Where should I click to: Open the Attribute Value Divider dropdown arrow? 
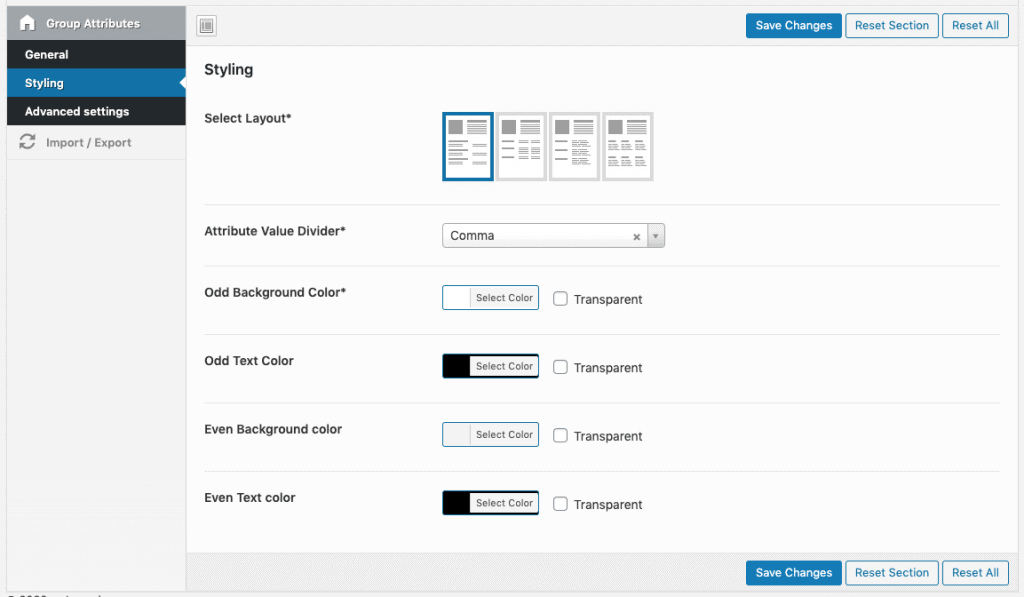(655, 237)
